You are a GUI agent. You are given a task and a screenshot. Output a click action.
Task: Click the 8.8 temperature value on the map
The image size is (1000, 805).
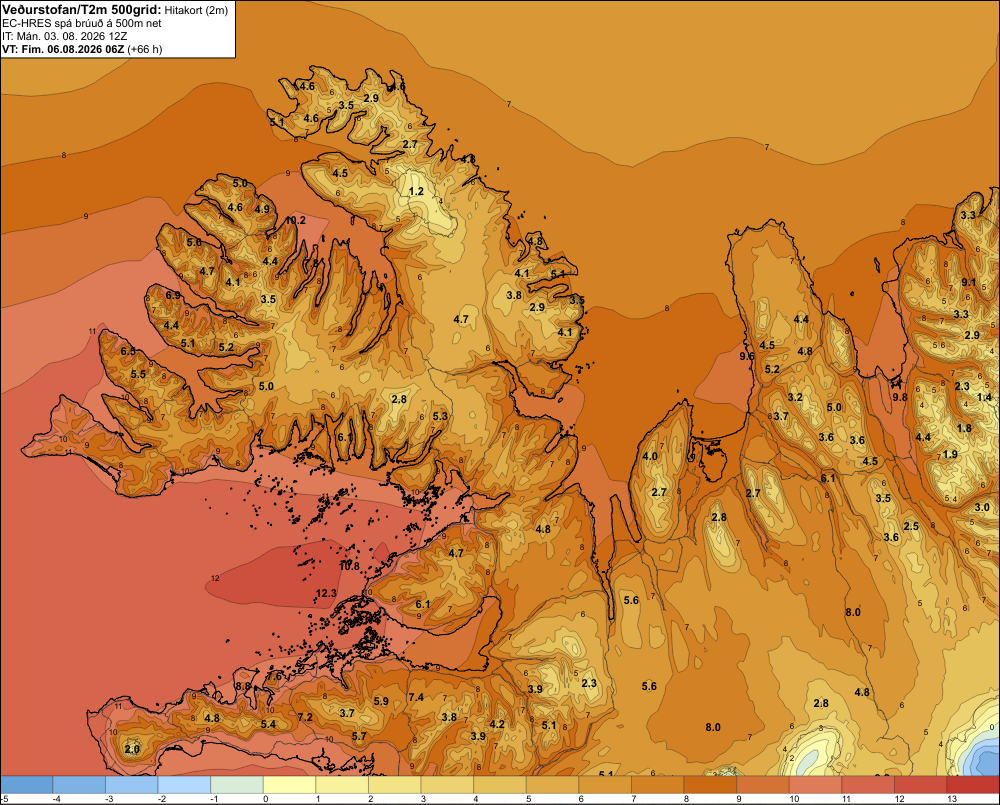point(243,686)
